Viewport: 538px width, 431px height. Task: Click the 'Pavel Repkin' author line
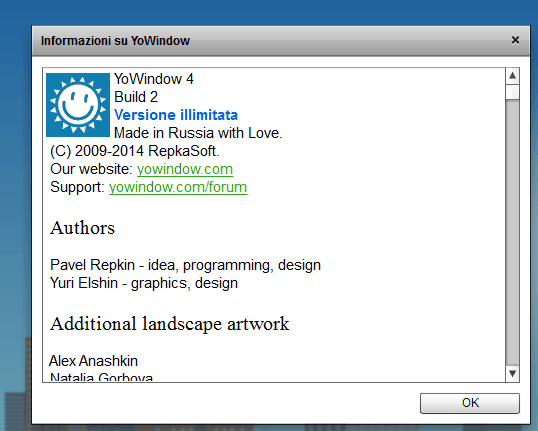[185, 265]
